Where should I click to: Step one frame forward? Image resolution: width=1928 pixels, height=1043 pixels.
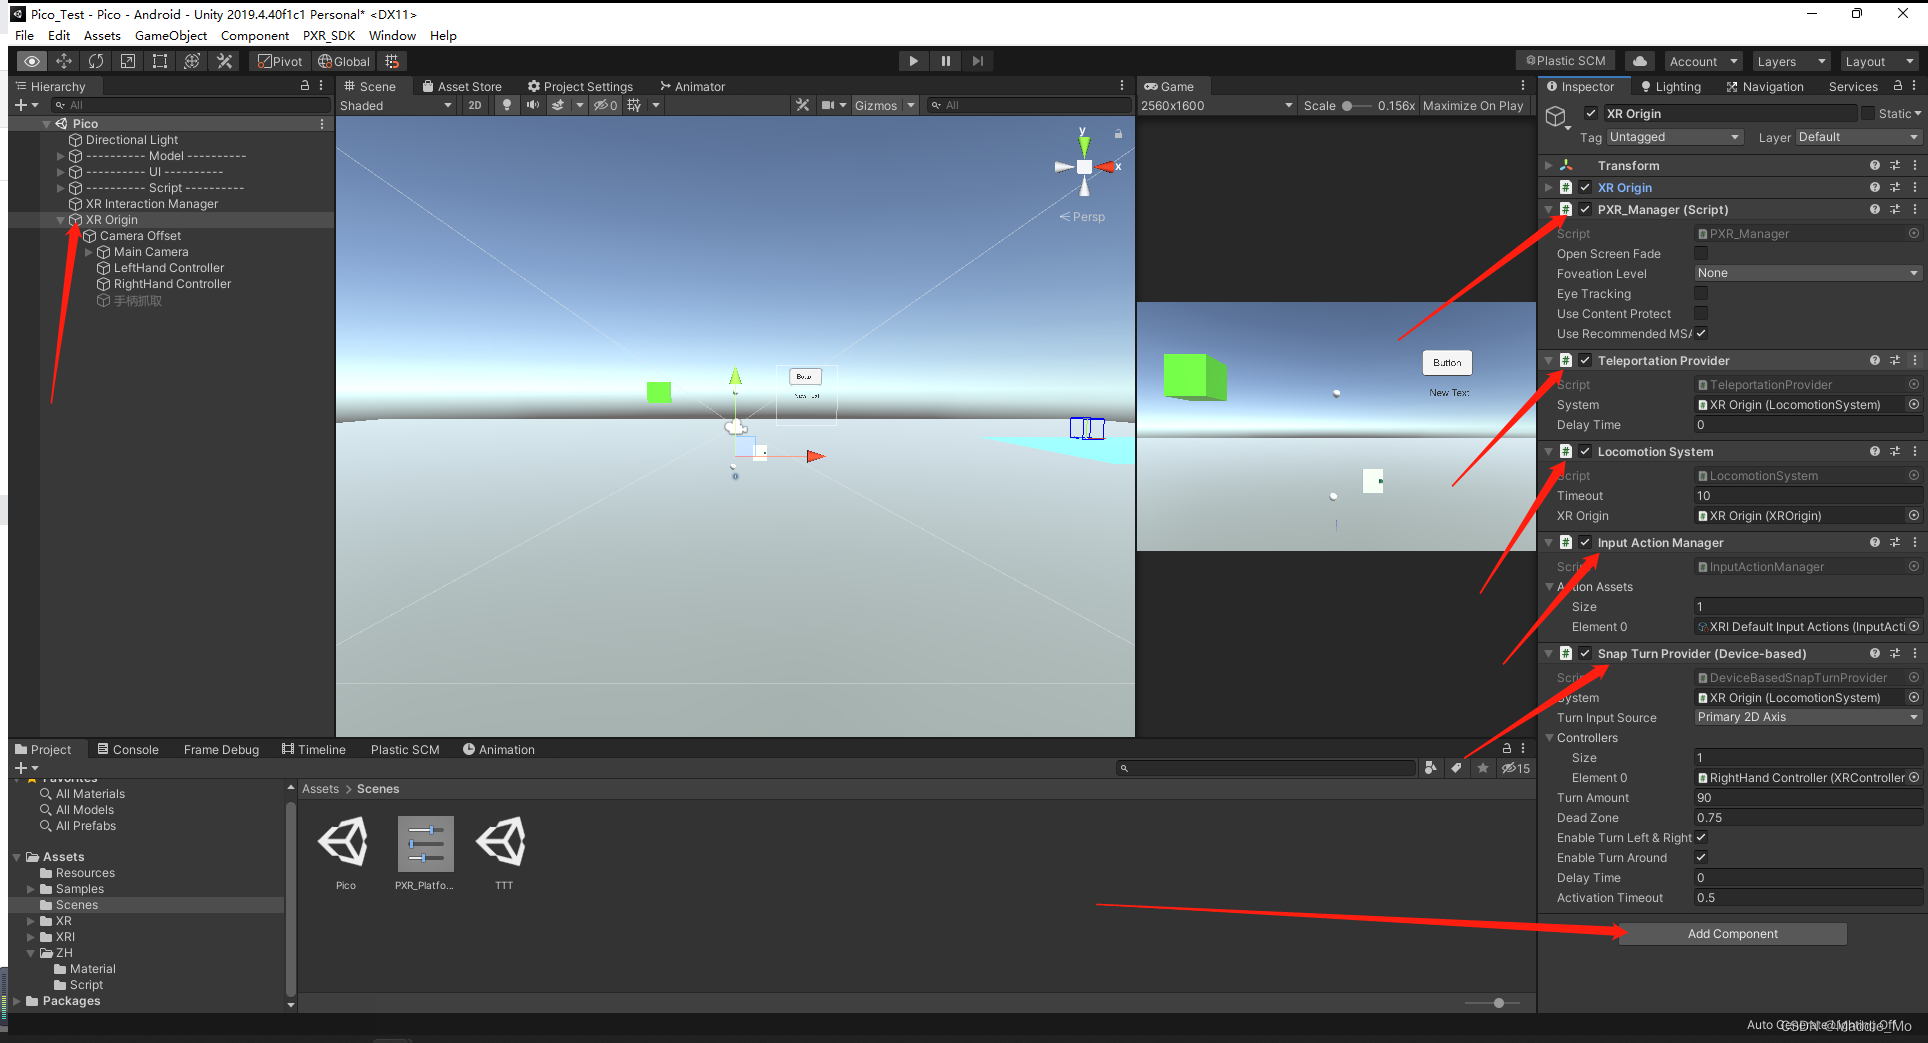coord(978,61)
